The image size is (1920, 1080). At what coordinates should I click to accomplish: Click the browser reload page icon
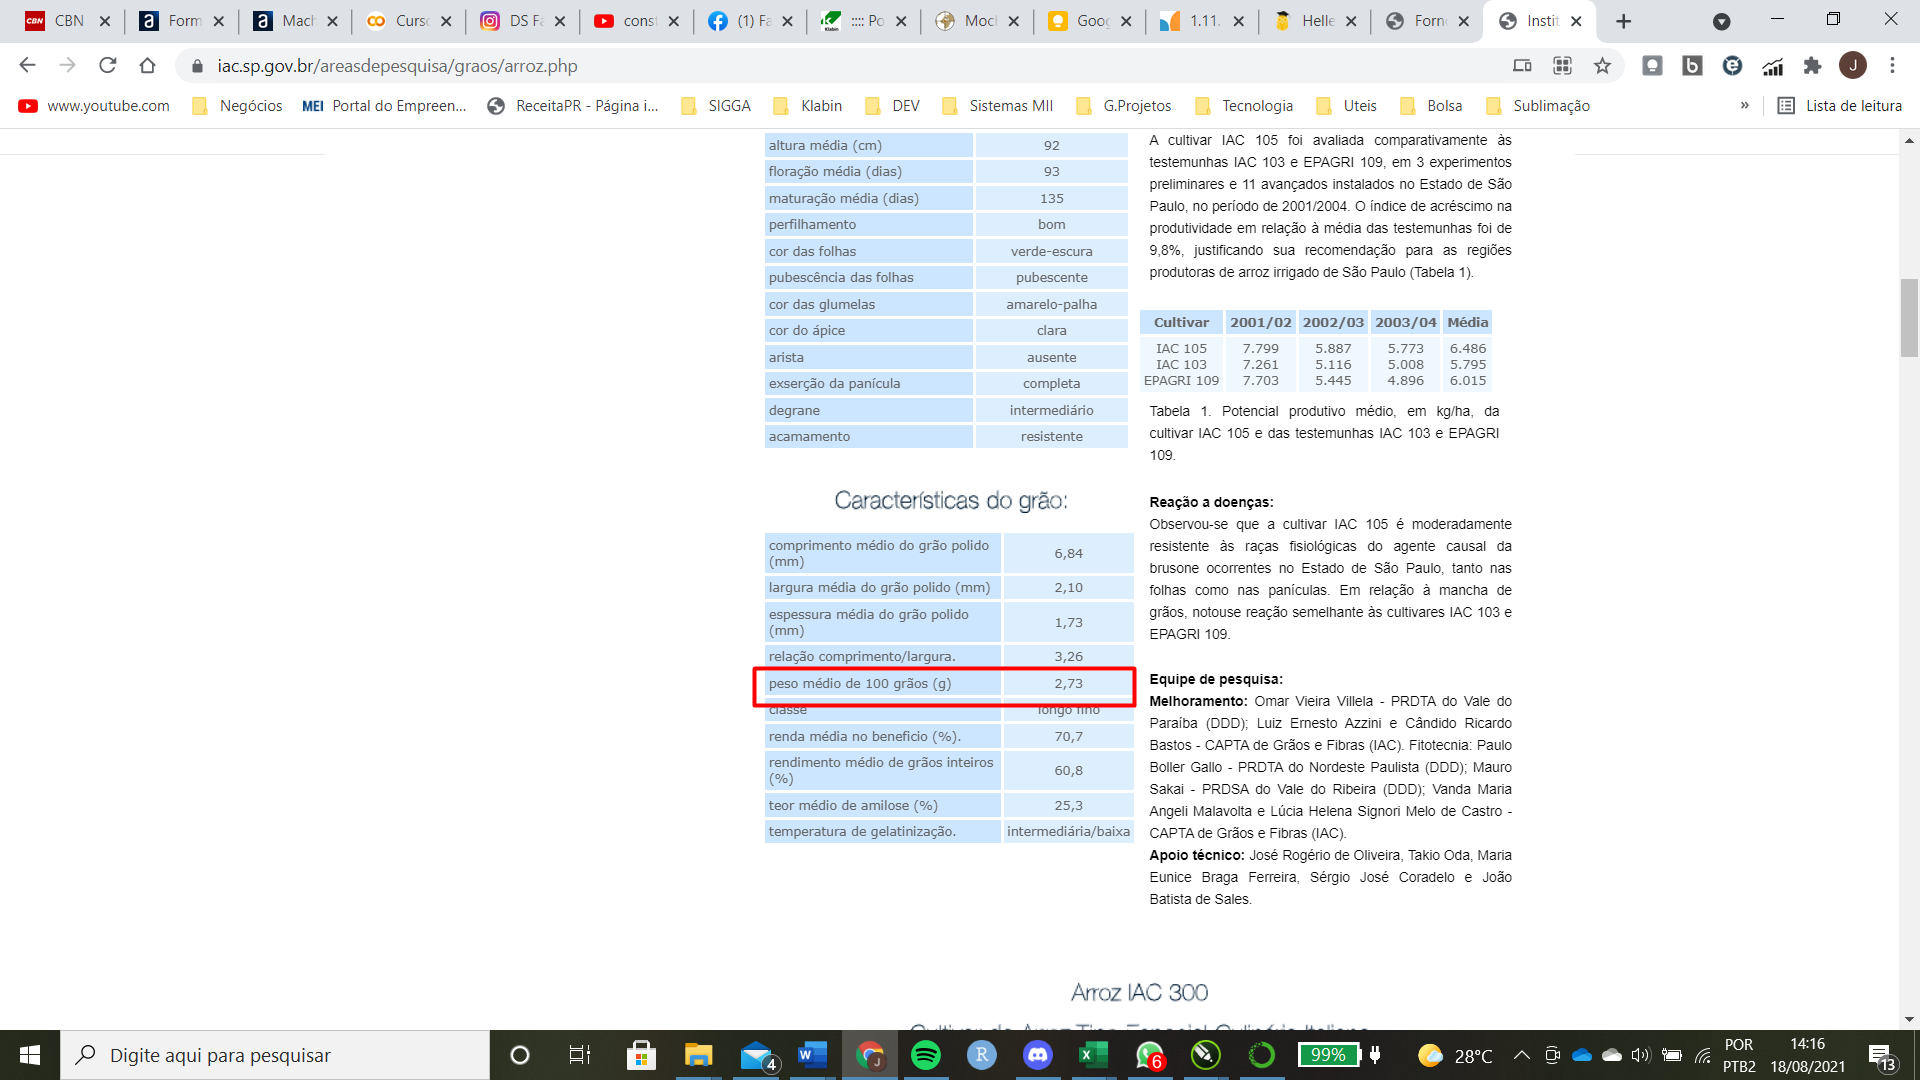[x=108, y=66]
